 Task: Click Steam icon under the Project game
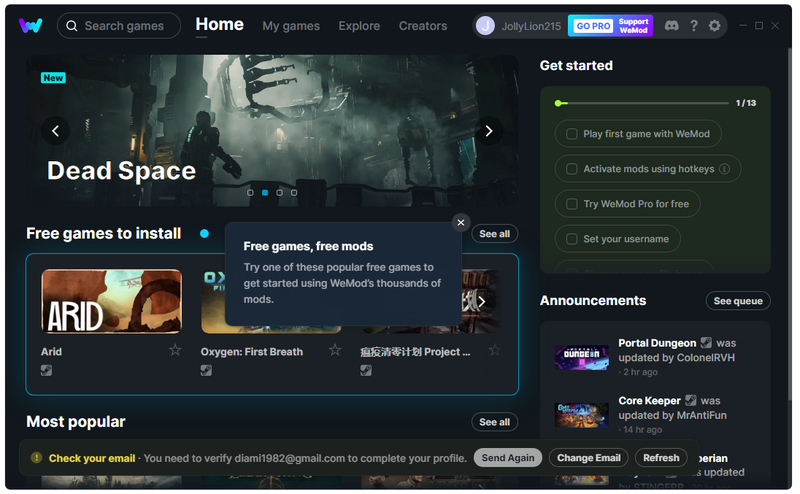[366, 370]
